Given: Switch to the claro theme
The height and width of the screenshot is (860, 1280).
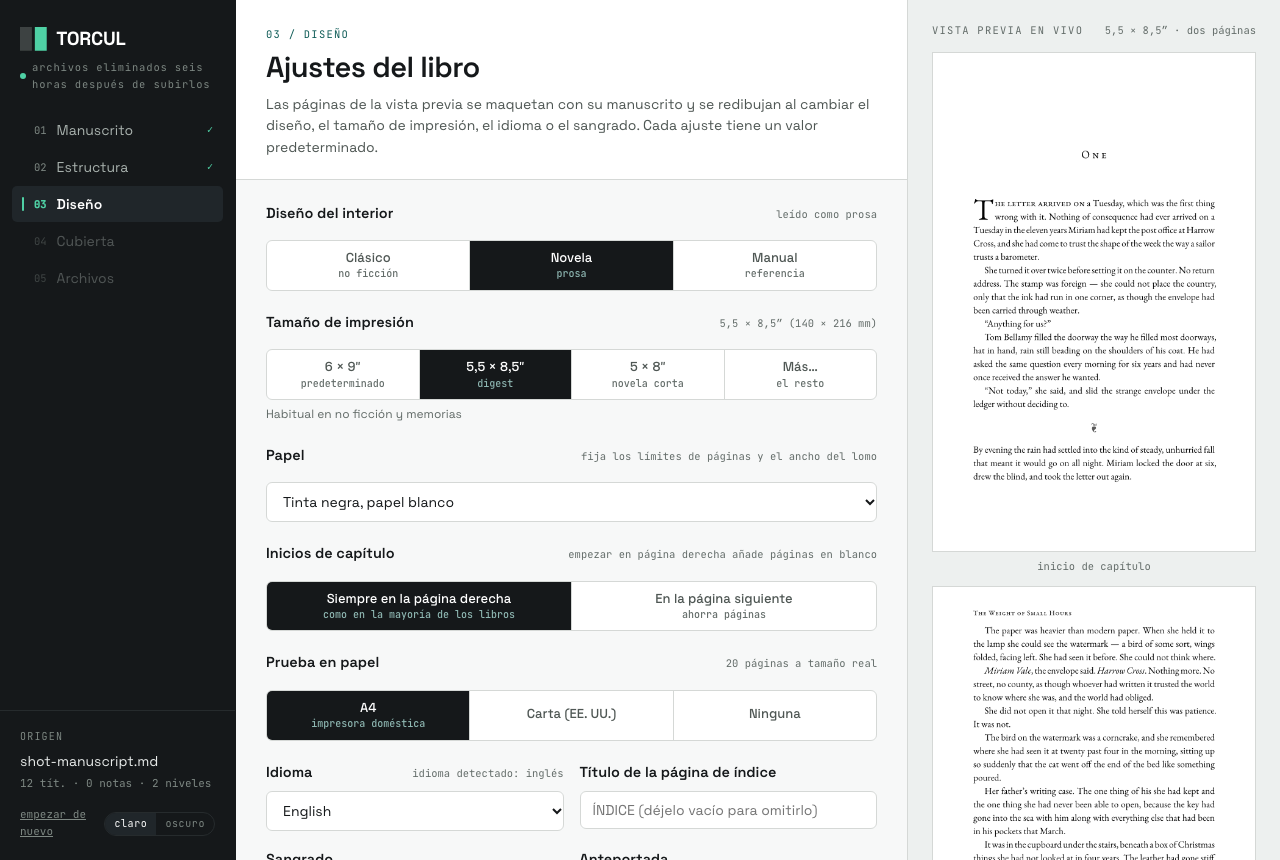Looking at the screenshot, I should coord(131,824).
